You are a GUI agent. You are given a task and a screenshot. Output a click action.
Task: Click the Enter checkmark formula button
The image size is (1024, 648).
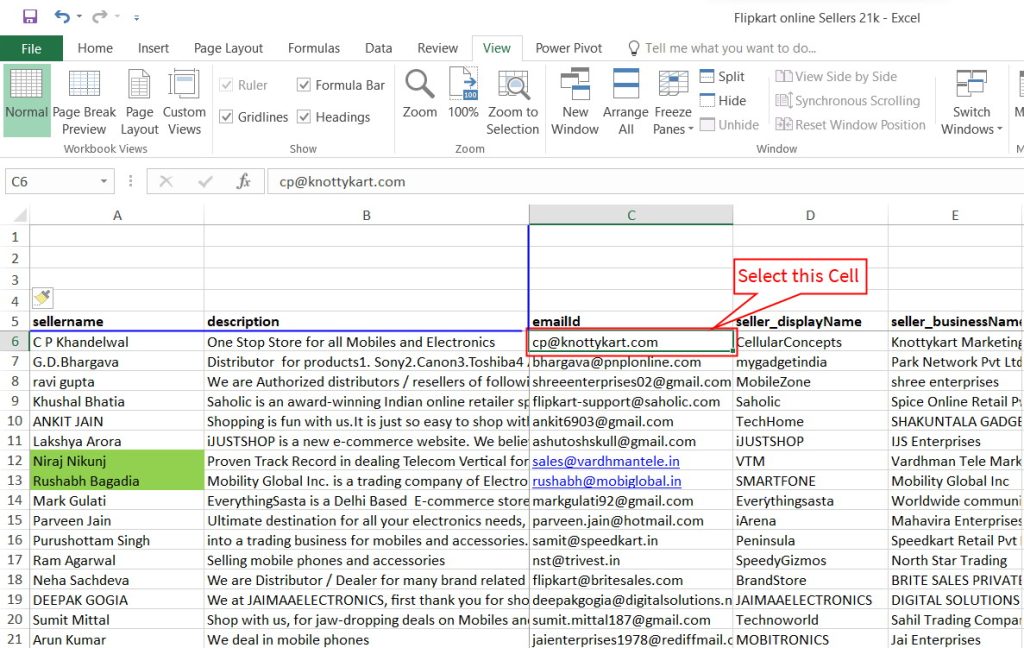click(205, 182)
